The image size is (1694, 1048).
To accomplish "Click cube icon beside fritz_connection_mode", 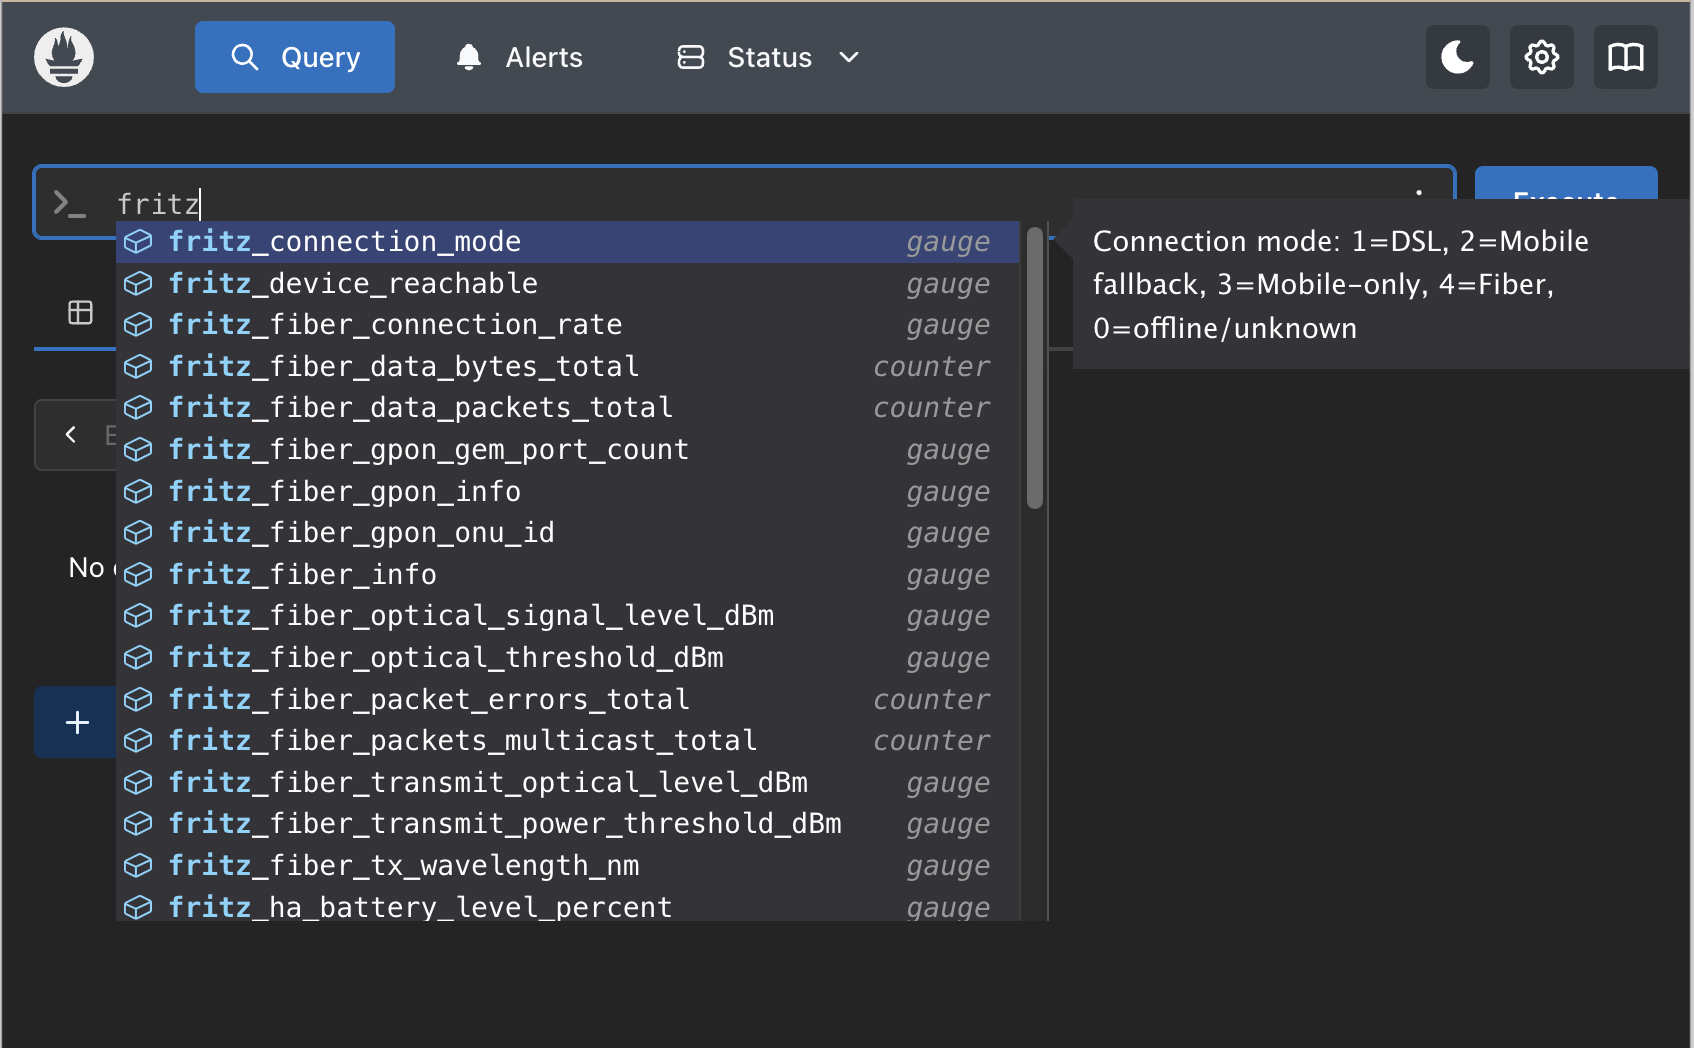I will coord(138,242).
